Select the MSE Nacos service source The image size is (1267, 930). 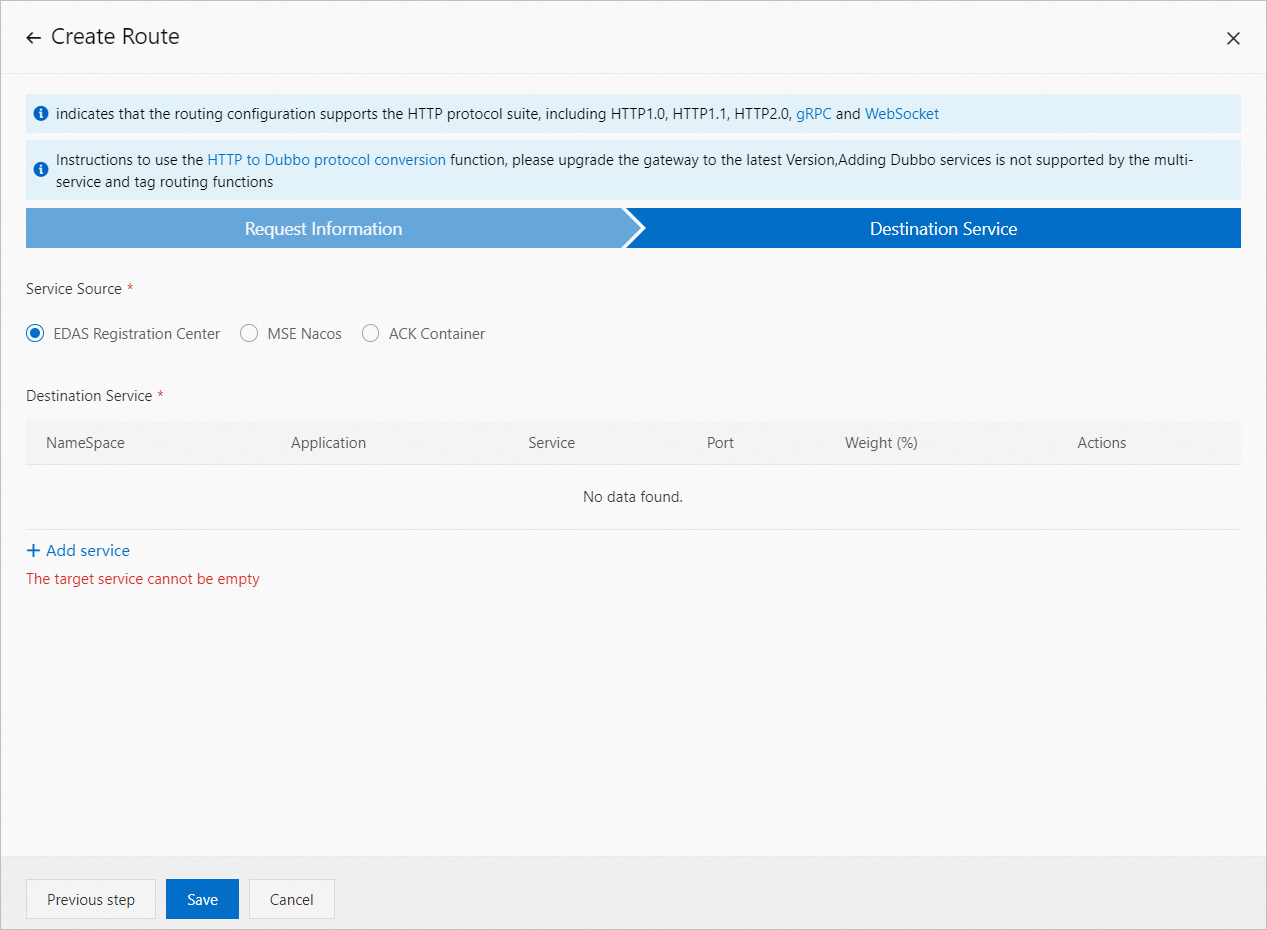(249, 333)
